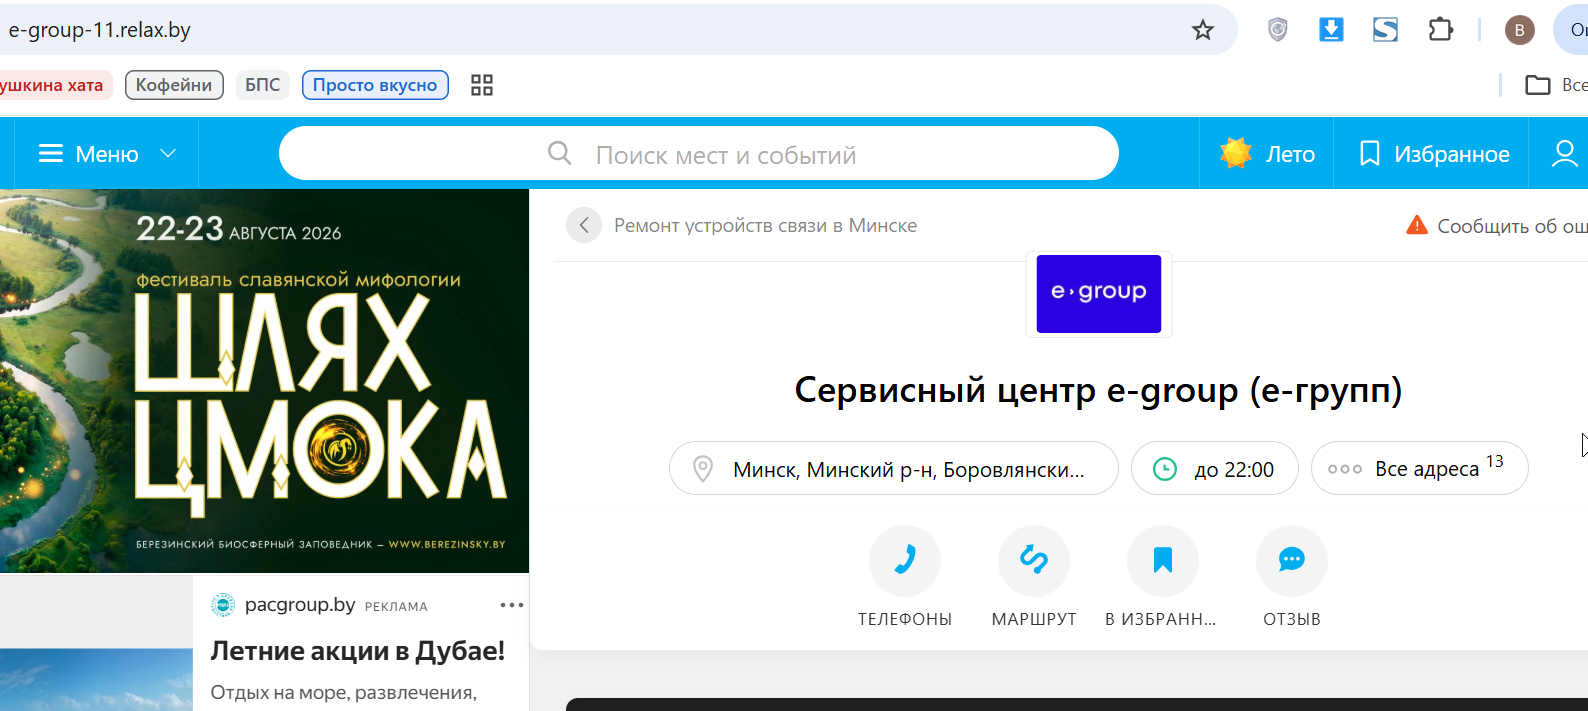This screenshot has width=1588, height=711.
Task: Expand the Меню dropdown chevron
Action: tap(168, 154)
